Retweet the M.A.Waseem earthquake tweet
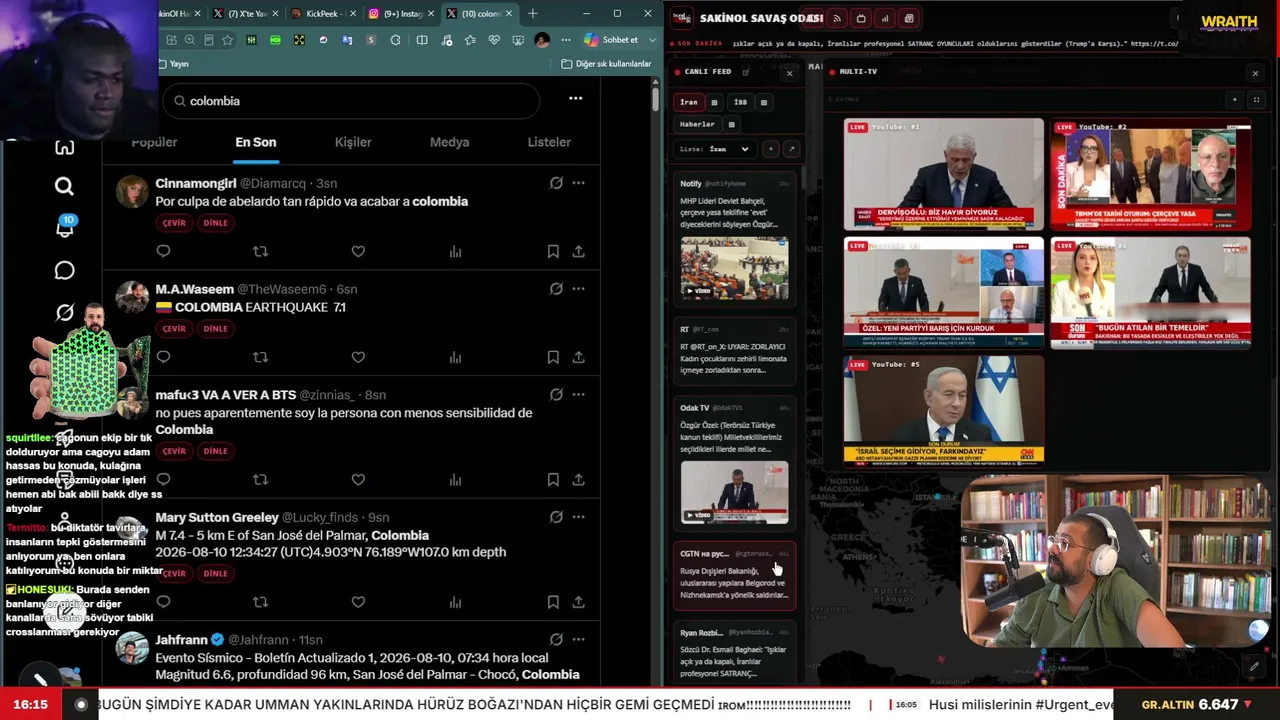Viewport: 1280px width, 720px height. pyautogui.click(x=260, y=357)
